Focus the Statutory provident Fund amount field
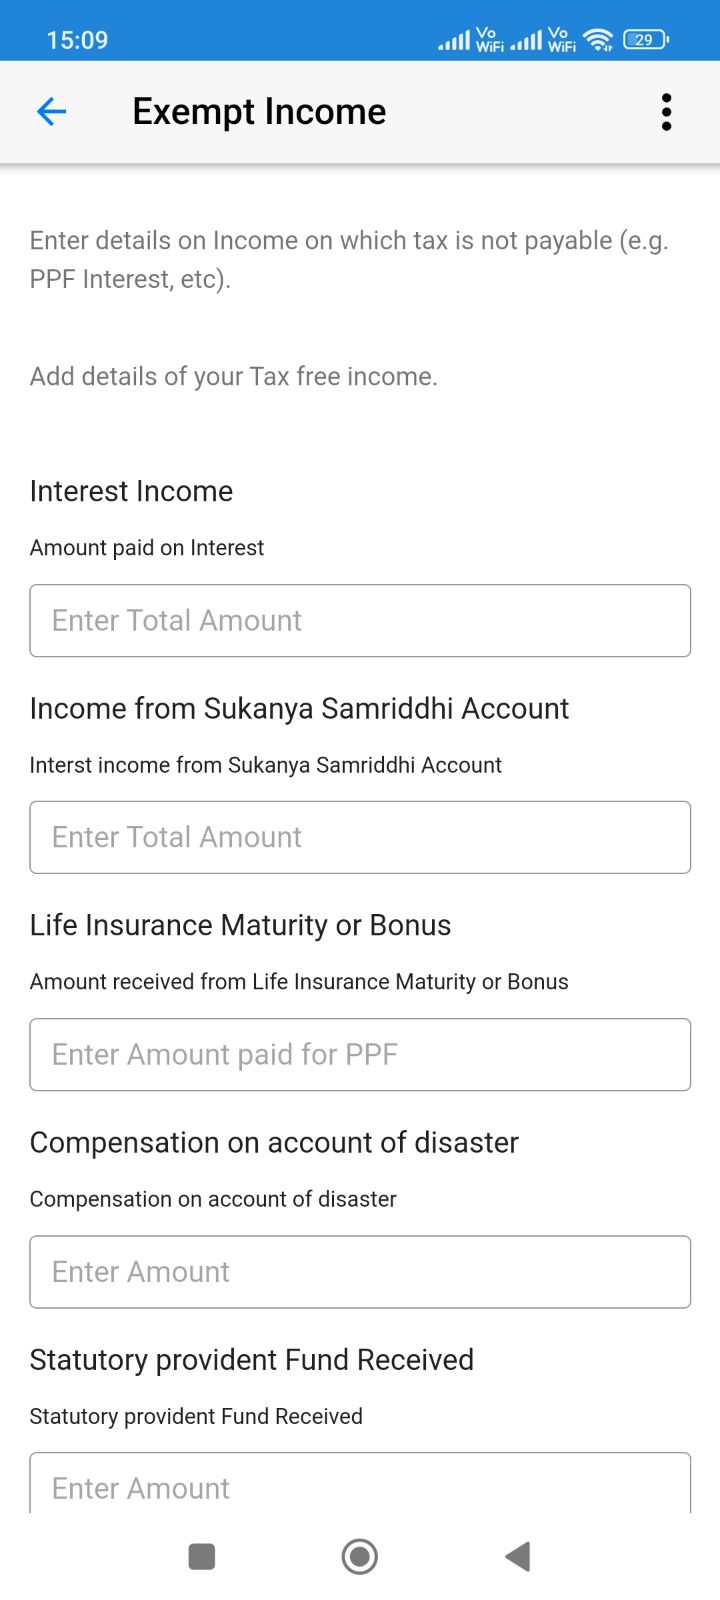Screen dimensions: 720x1600 click(x=360, y=1484)
